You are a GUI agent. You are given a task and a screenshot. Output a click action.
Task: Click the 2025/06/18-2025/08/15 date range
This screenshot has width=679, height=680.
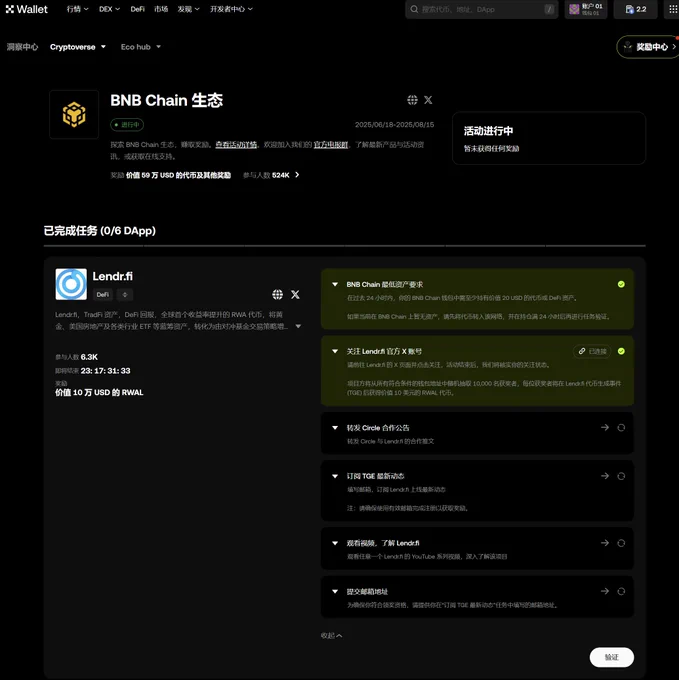click(x=395, y=125)
